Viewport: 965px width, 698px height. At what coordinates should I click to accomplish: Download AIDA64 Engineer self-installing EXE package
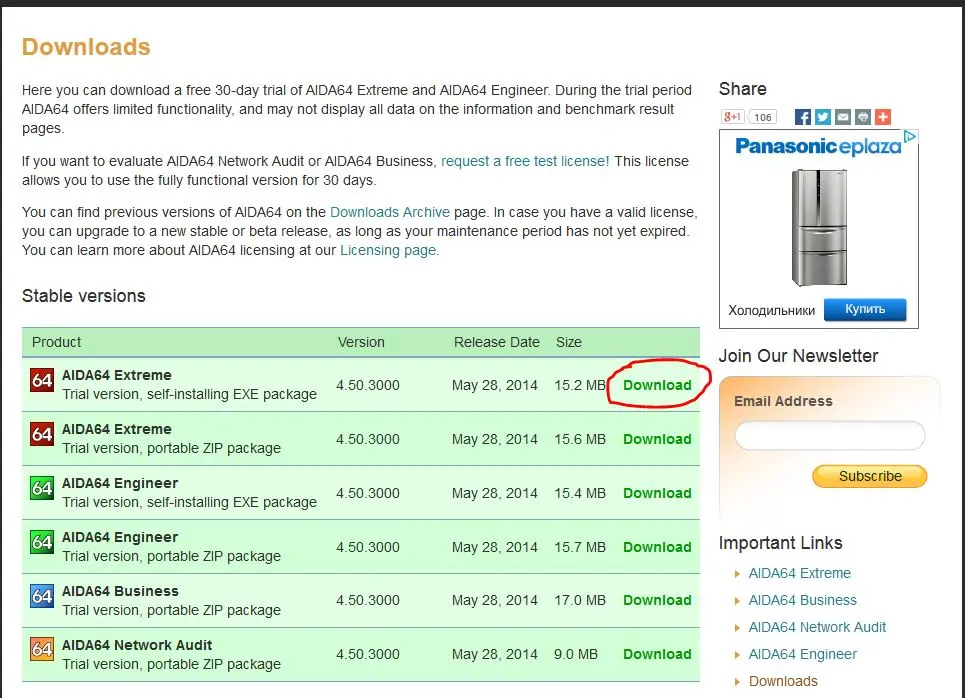[x=657, y=494]
